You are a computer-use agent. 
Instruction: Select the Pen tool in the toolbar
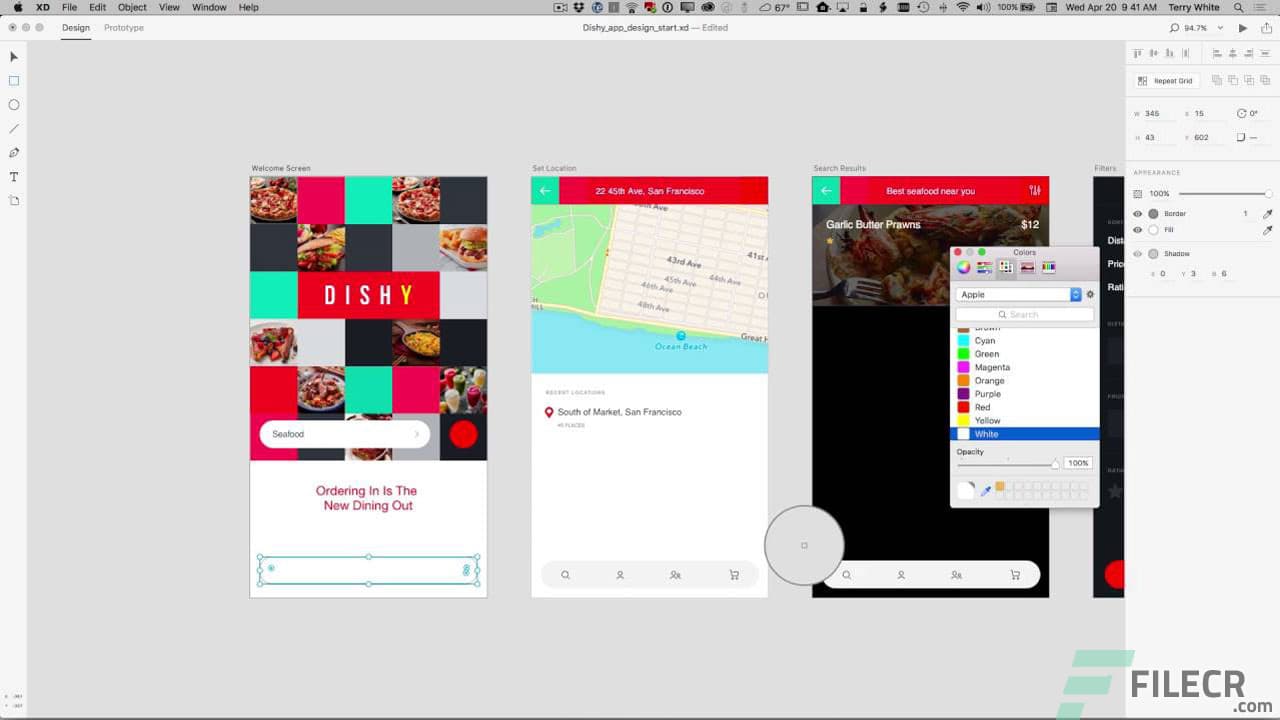pos(13,152)
